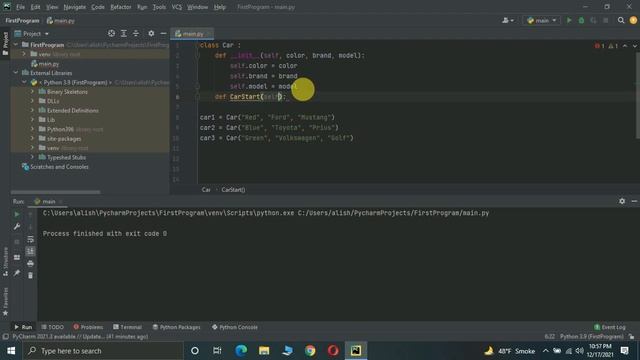The image size is (640, 360).
Task: Click Car breadcrumb below editor
Action: (206, 190)
